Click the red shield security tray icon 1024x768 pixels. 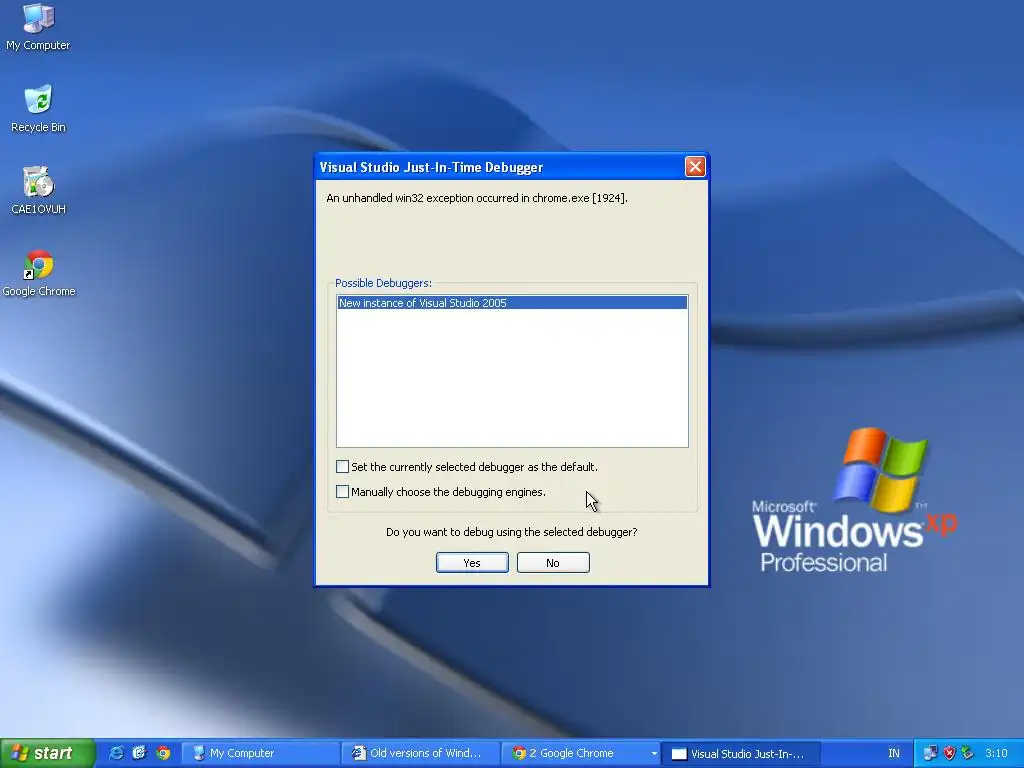(x=950, y=753)
